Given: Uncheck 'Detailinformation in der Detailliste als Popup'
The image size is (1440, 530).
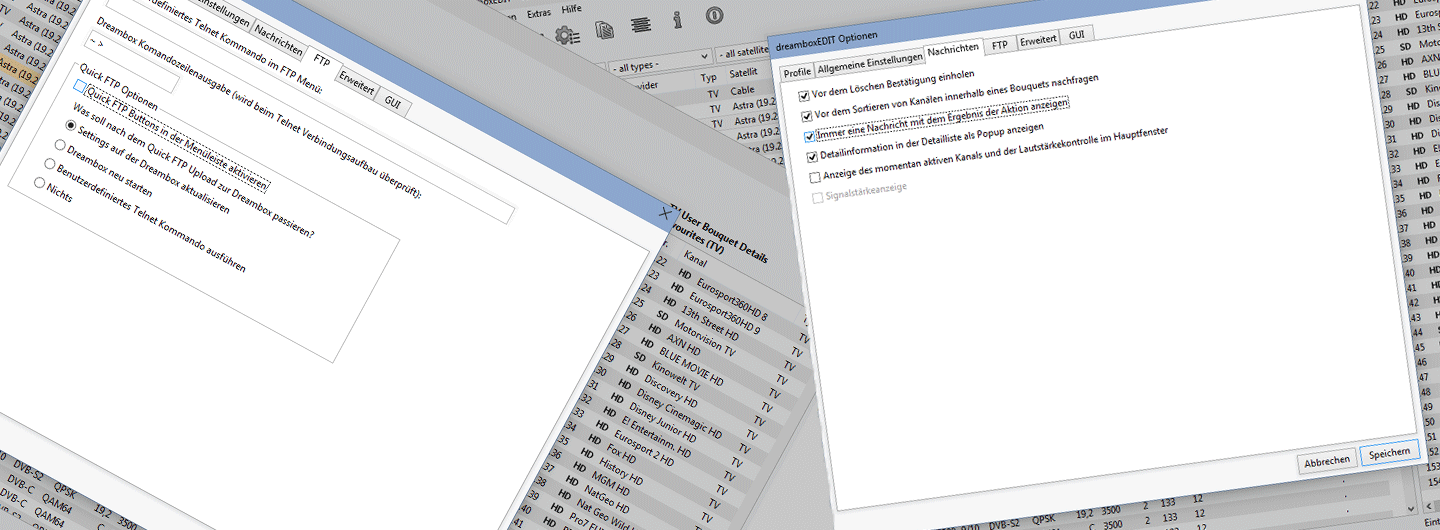Looking at the screenshot, I should pyautogui.click(x=812, y=157).
